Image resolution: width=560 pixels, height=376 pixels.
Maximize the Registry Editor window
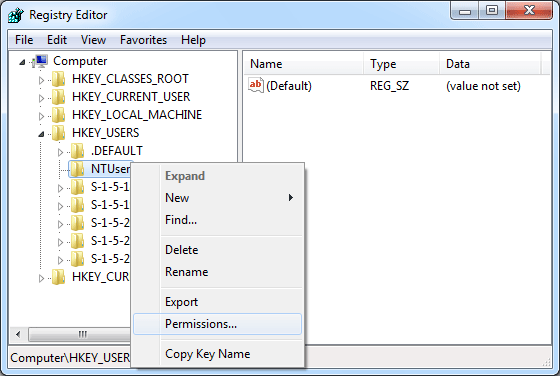click(492, 11)
